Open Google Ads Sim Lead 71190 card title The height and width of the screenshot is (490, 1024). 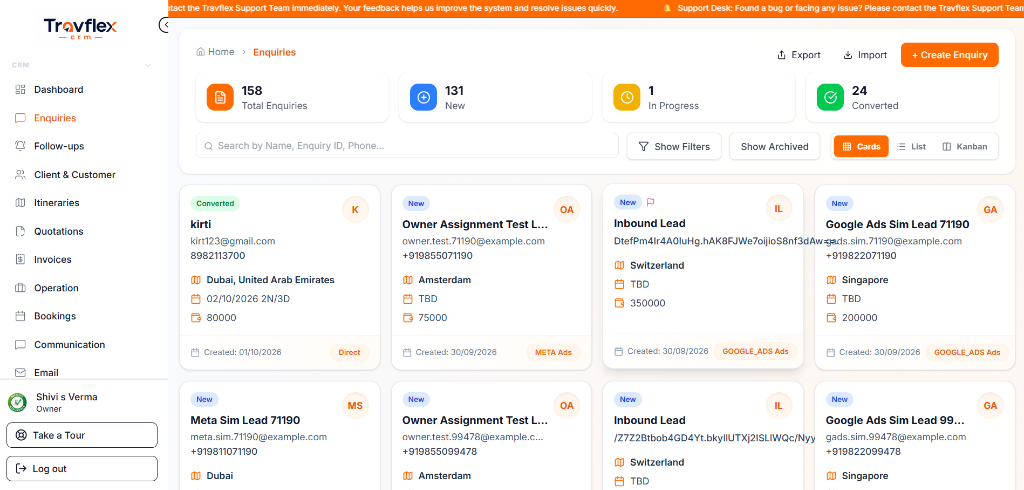click(897, 224)
